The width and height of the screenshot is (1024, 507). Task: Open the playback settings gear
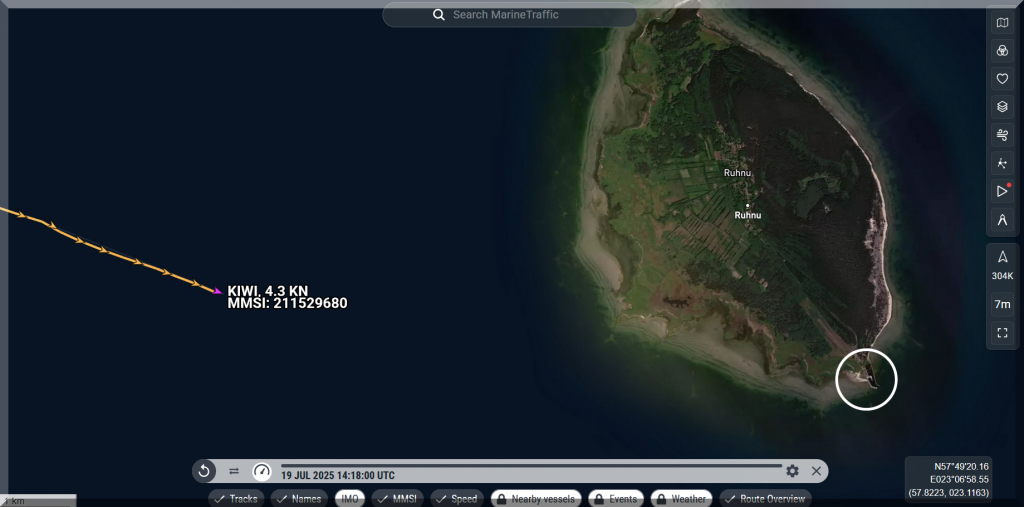792,471
